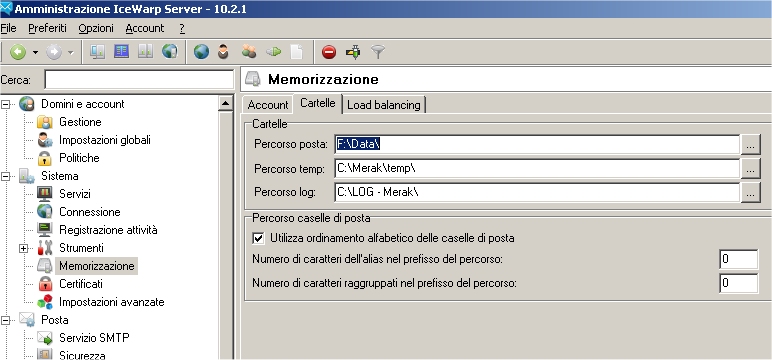Select Gestione in the tree
The height and width of the screenshot is (360, 772).
point(80,122)
